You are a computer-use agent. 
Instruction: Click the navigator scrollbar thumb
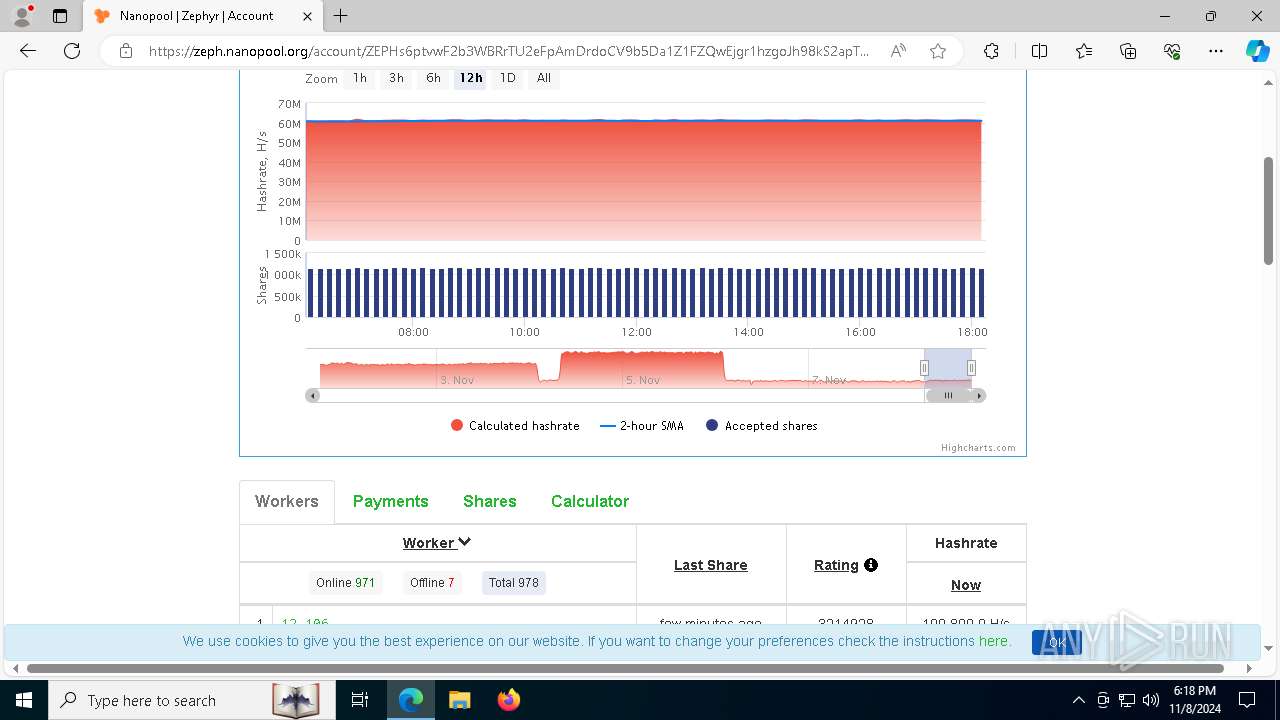[x=948, y=396]
